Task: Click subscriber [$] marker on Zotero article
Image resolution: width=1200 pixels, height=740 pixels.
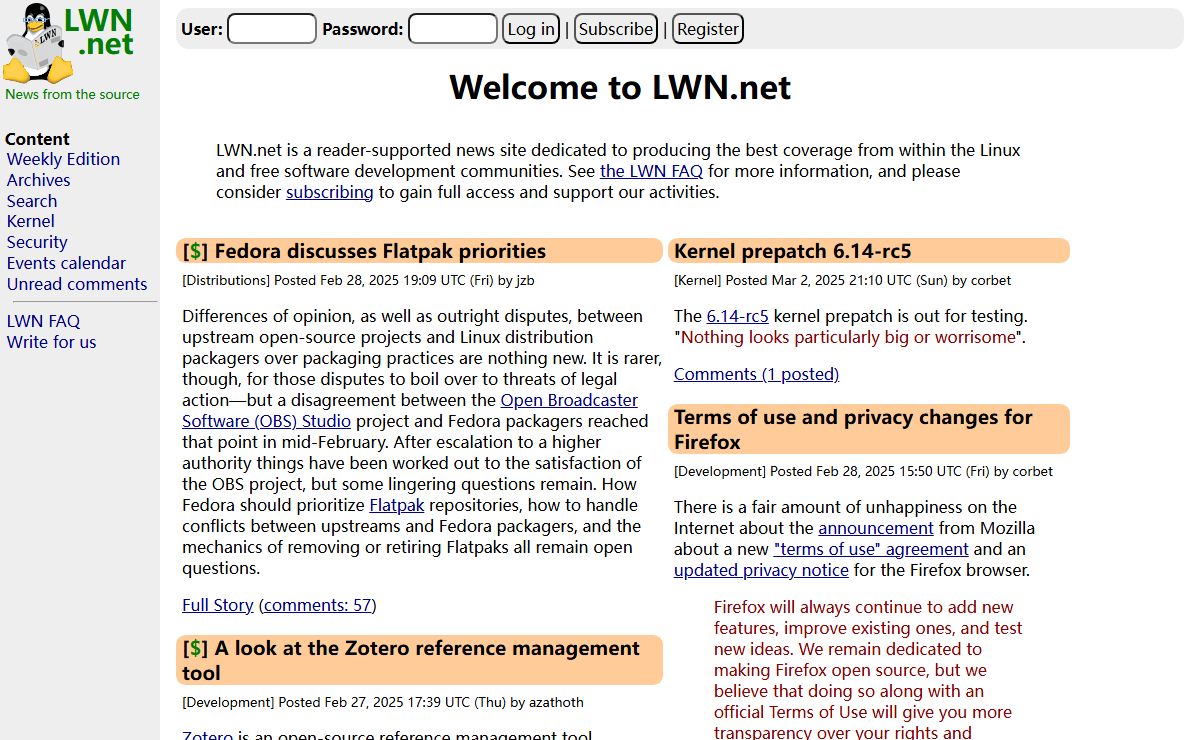Action: (196, 648)
